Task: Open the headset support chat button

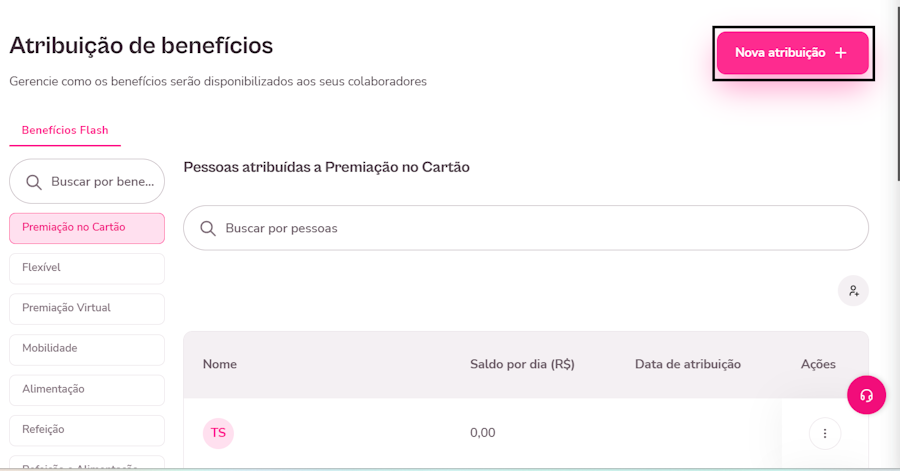Action: click(x=866, y=395)
